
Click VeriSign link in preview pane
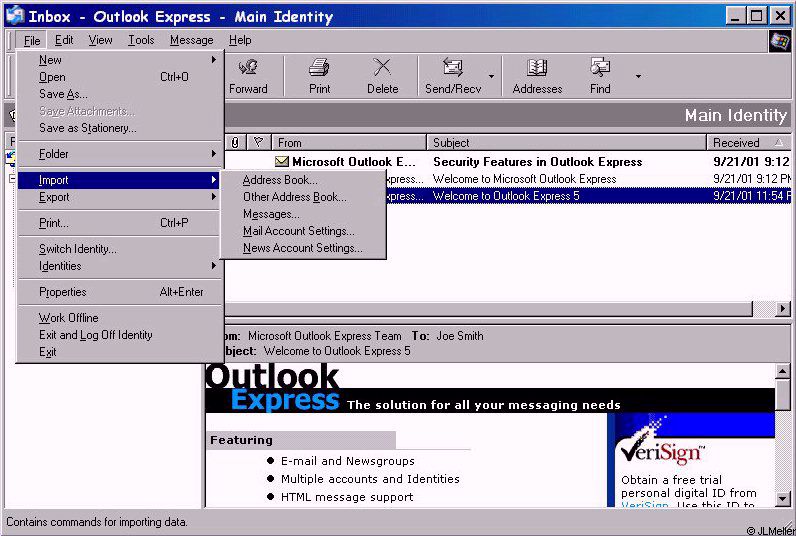[645, 505]
